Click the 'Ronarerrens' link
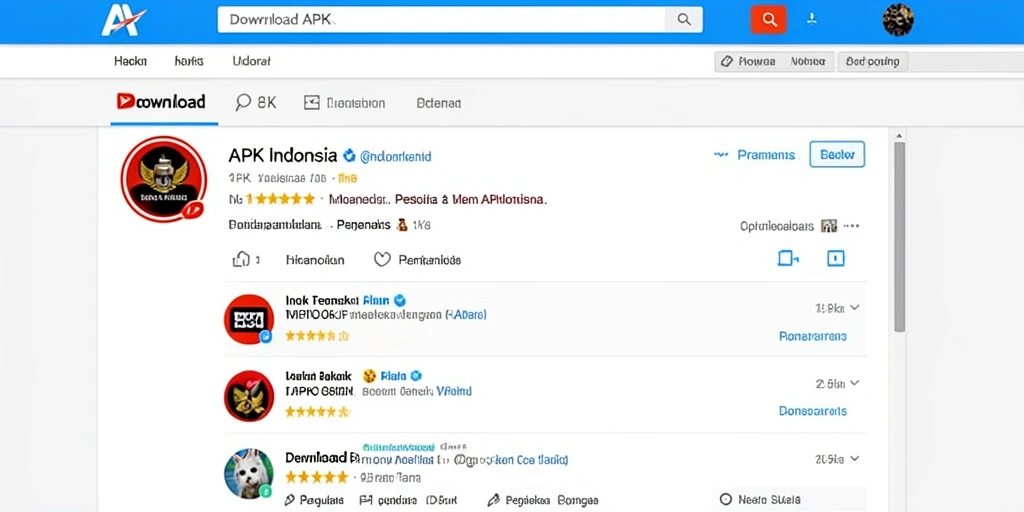This screenshot has width=1024, height=512. (x=813, y=336)
